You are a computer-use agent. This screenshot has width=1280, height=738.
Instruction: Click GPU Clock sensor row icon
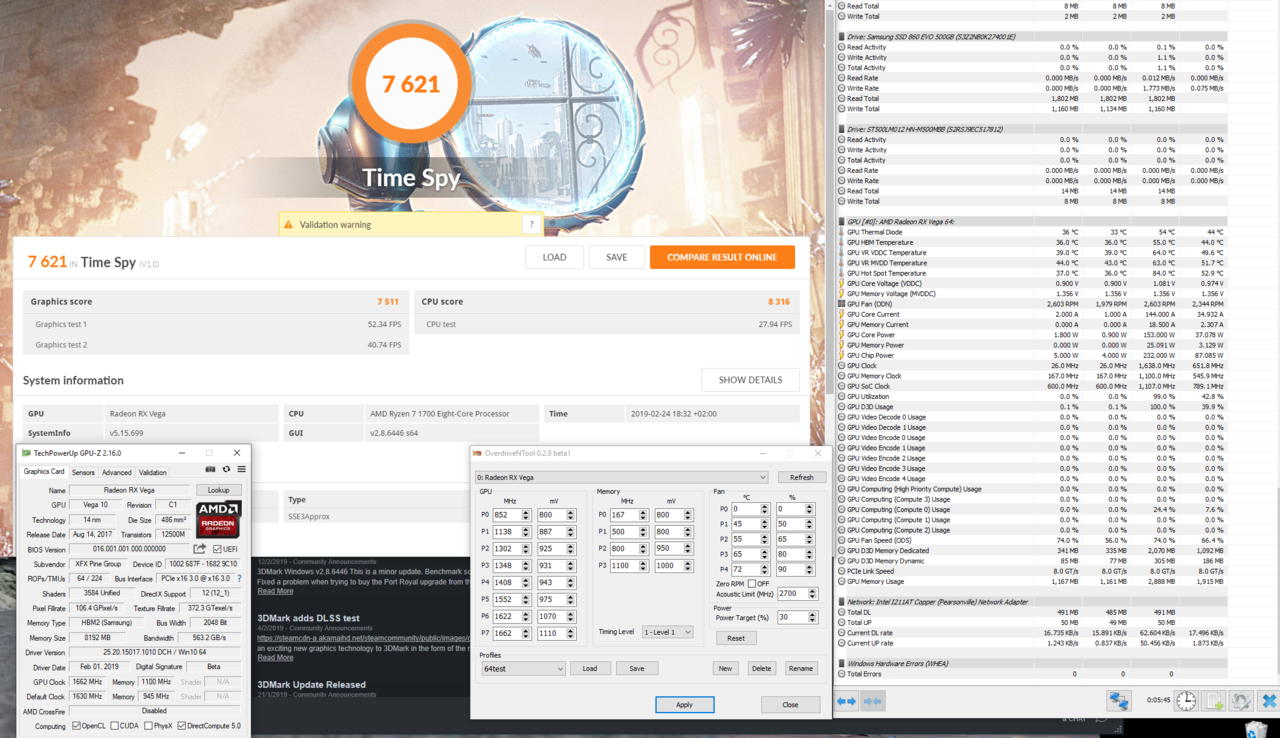point(841,366)
